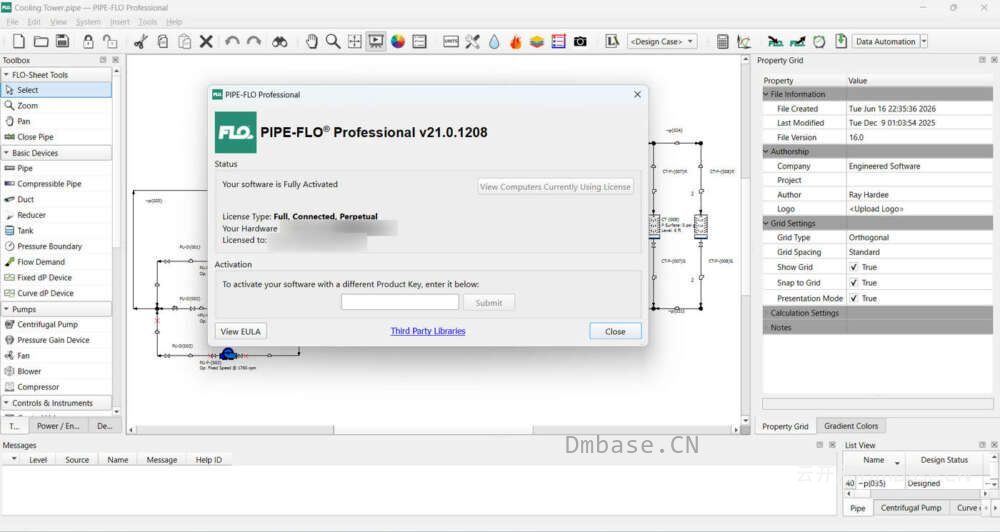
Task: Toggle the Snap to Grid checkbox
Action: [x=853, y=283]
